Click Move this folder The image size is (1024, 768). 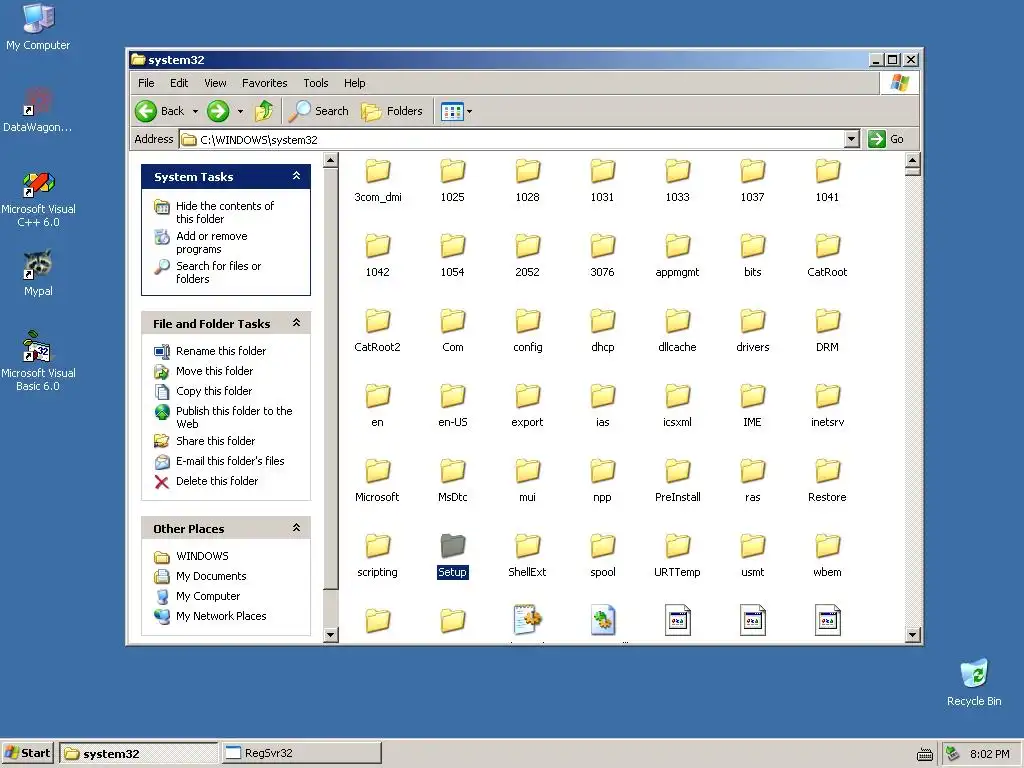(x=214, y=371)
